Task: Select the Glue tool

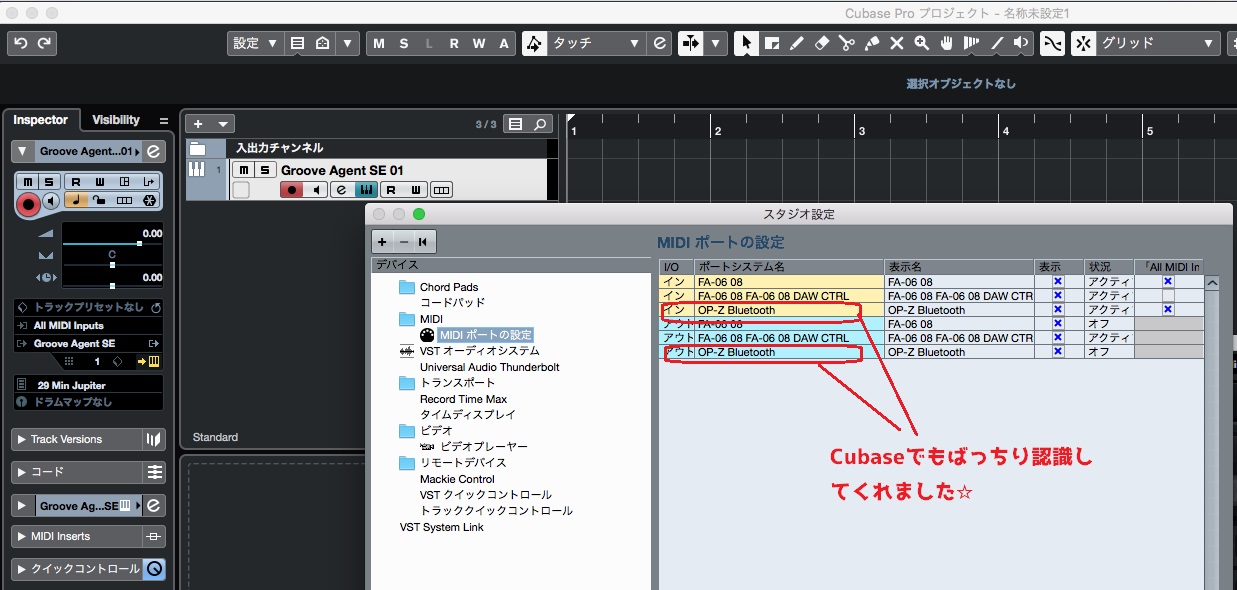Action: [x=872, y=43]
